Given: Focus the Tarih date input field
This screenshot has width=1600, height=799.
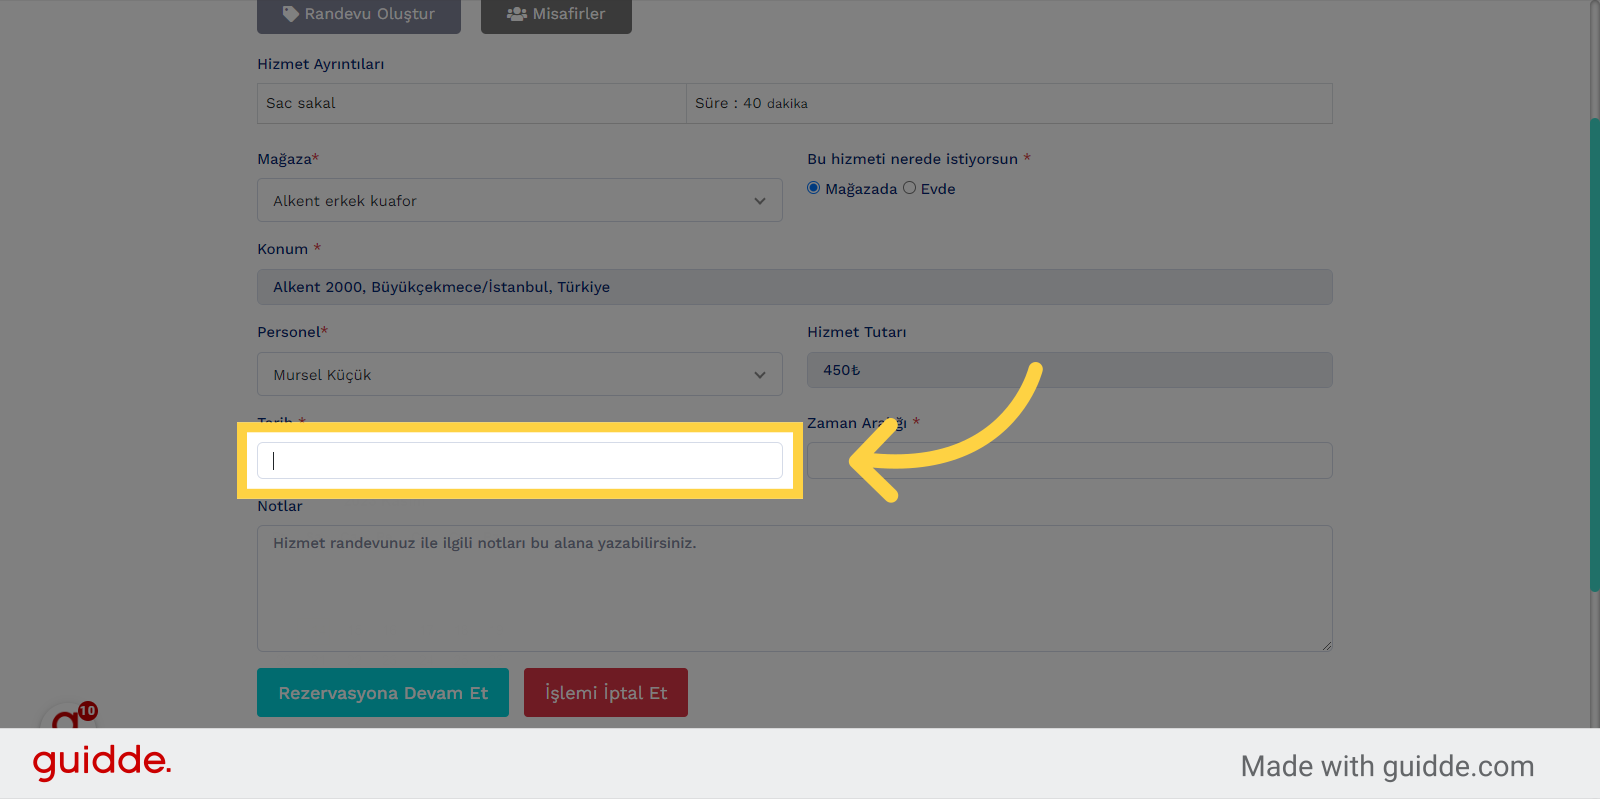Looking at the screenshot, I should 520,460.
